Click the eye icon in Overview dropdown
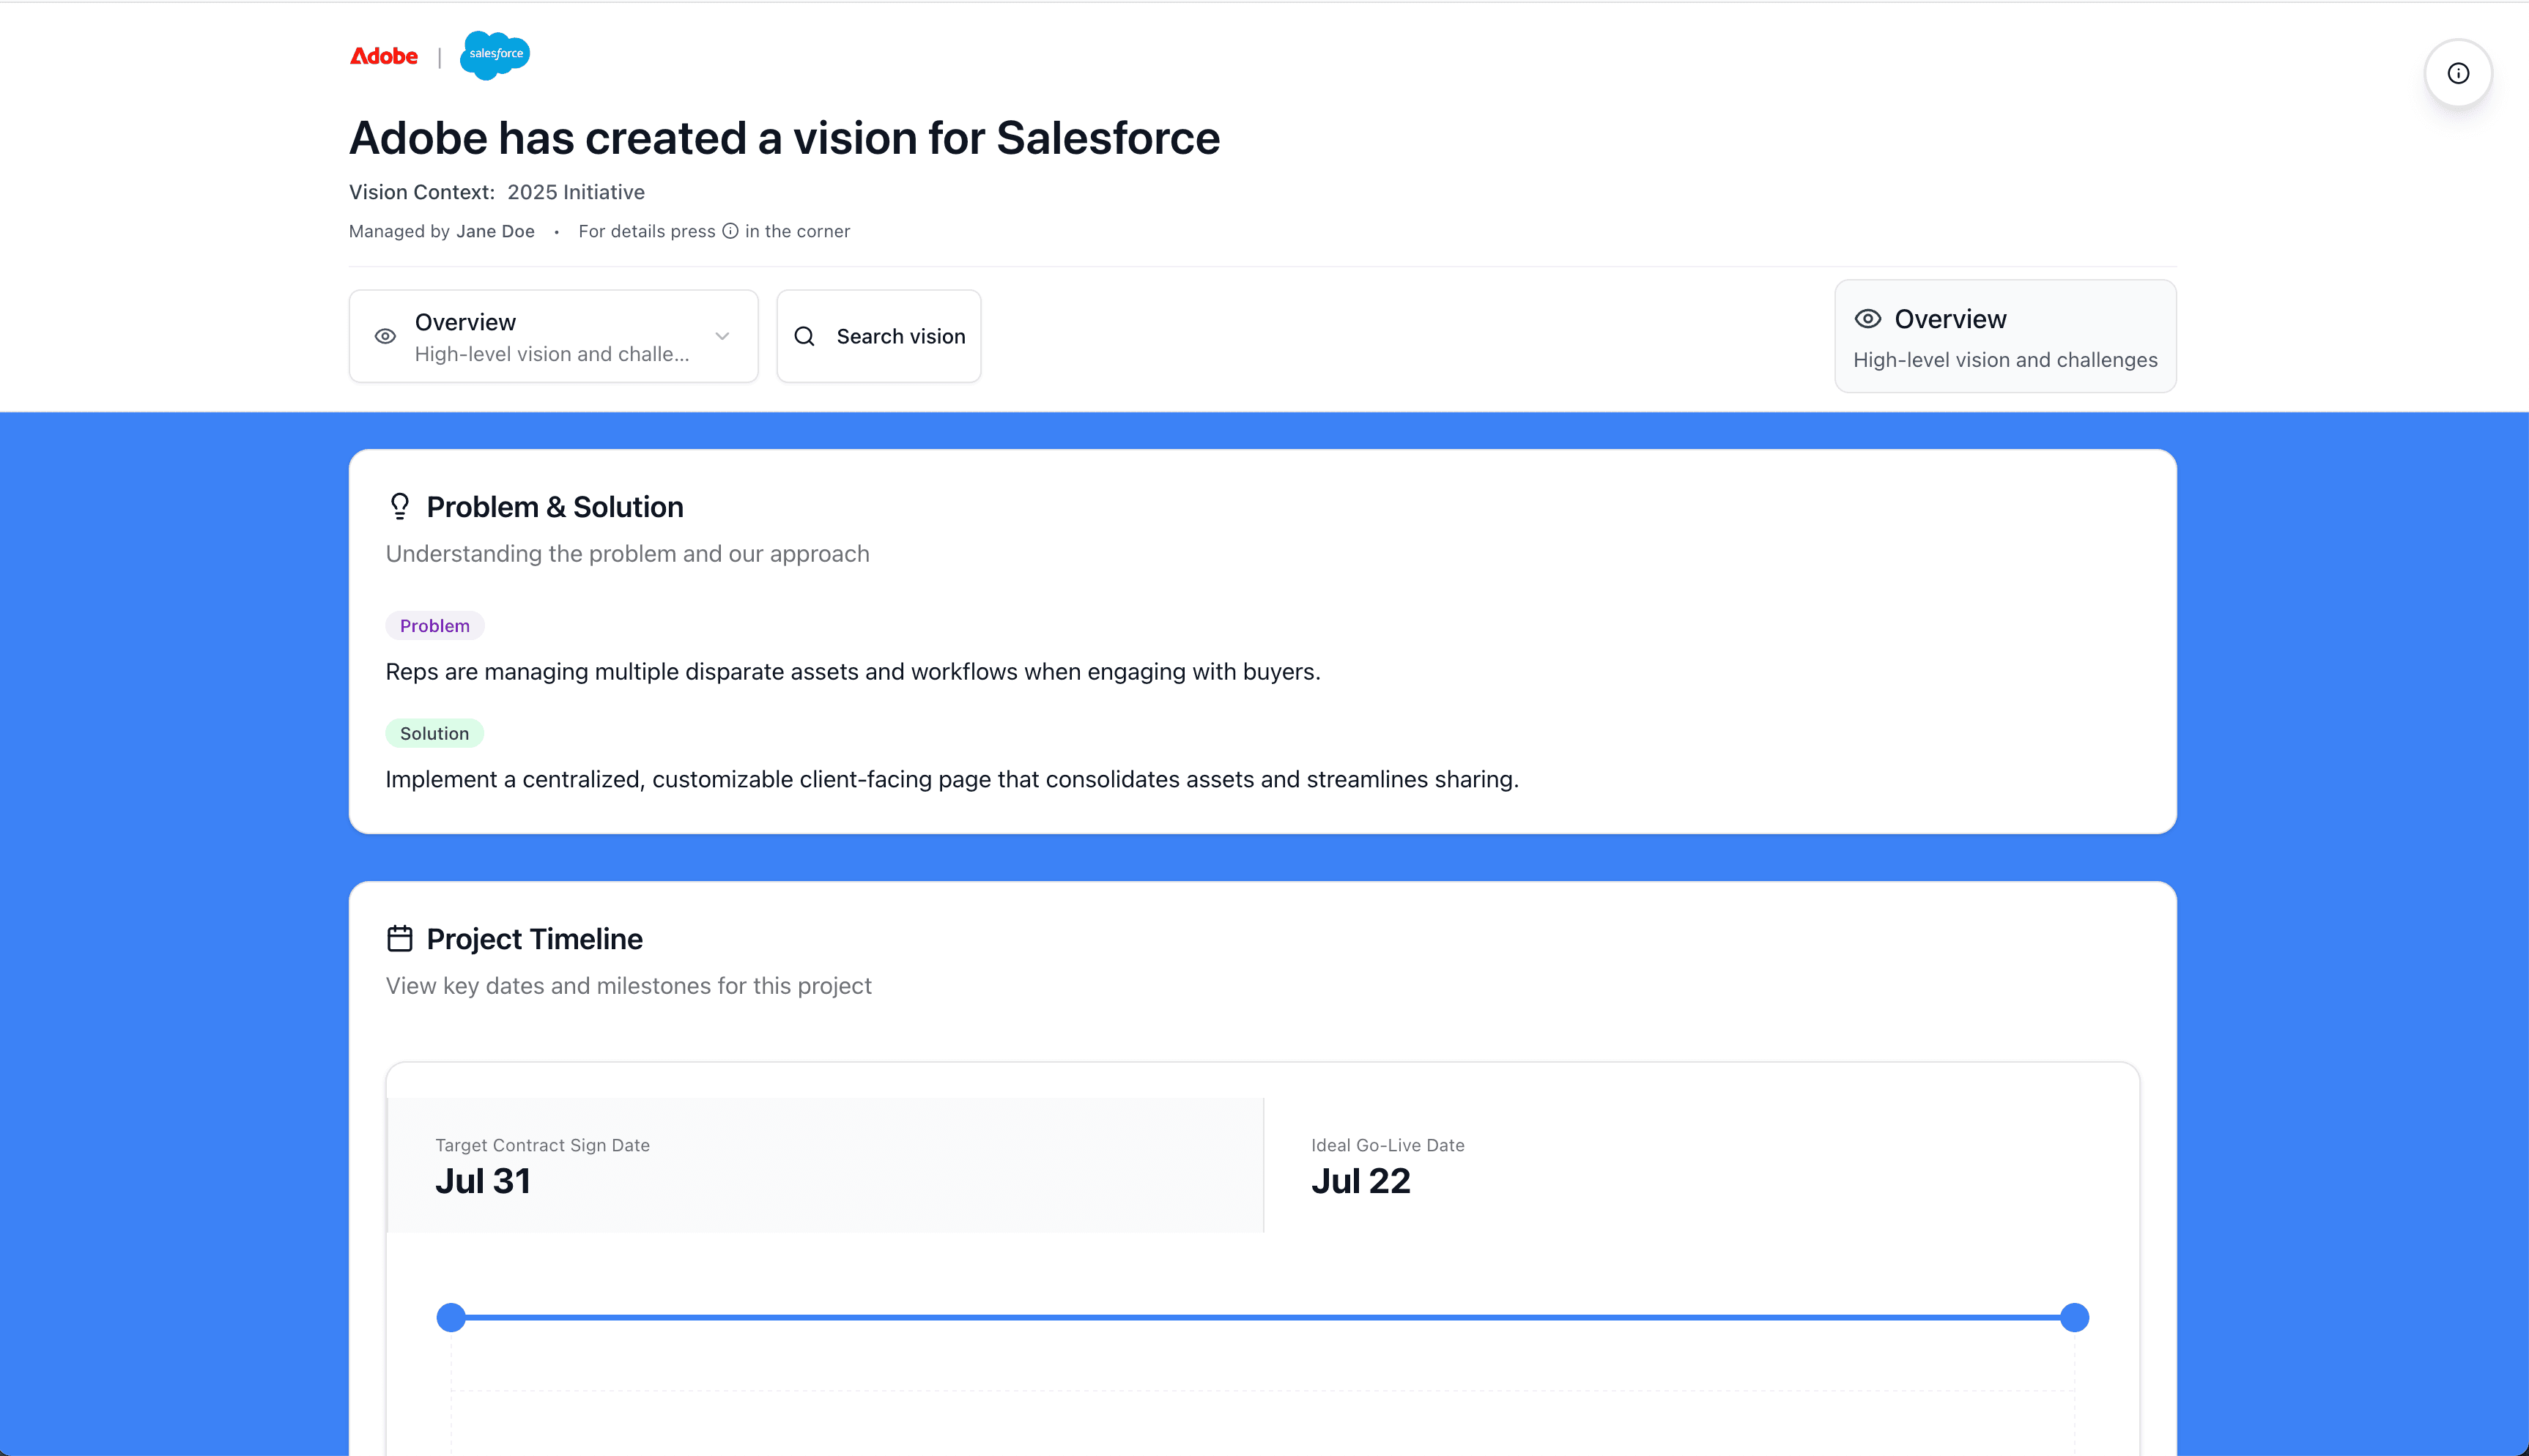Screen dimensions: 2529x1456 point(385,336)
